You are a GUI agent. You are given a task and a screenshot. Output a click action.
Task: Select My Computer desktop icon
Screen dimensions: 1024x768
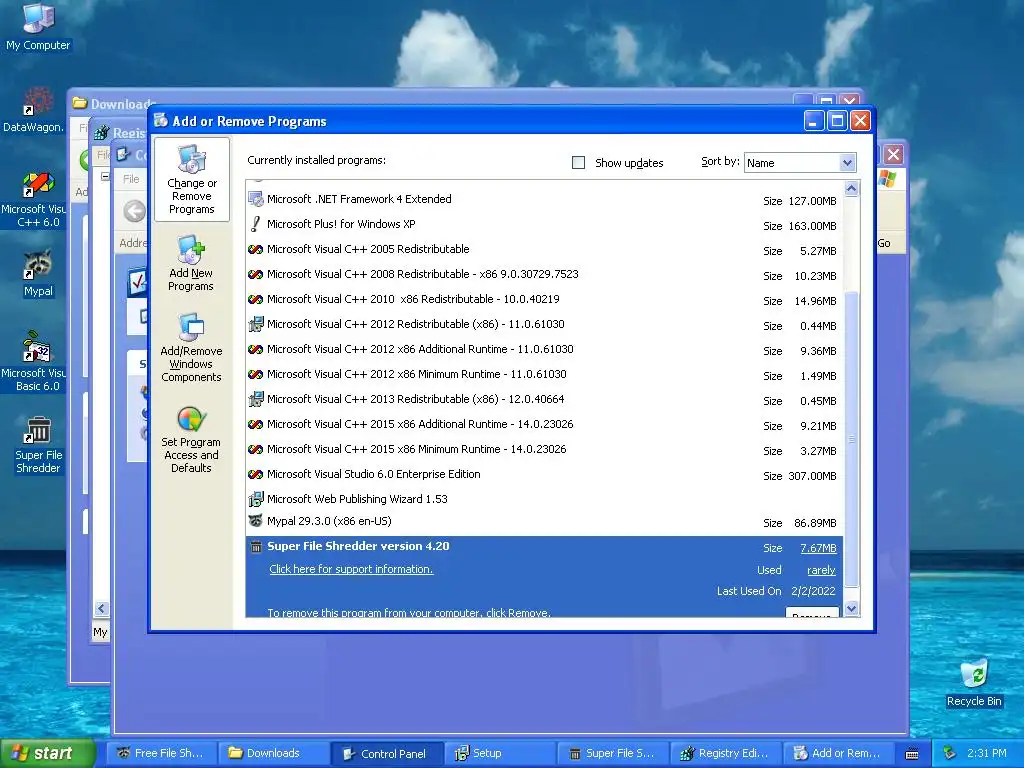(x=38, y=18)
